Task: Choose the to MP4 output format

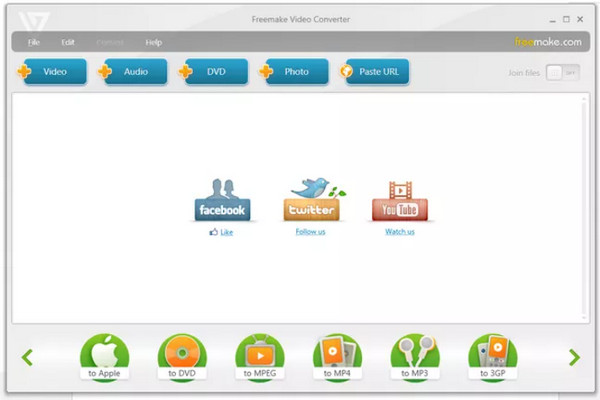Action: tap(337, 358)
